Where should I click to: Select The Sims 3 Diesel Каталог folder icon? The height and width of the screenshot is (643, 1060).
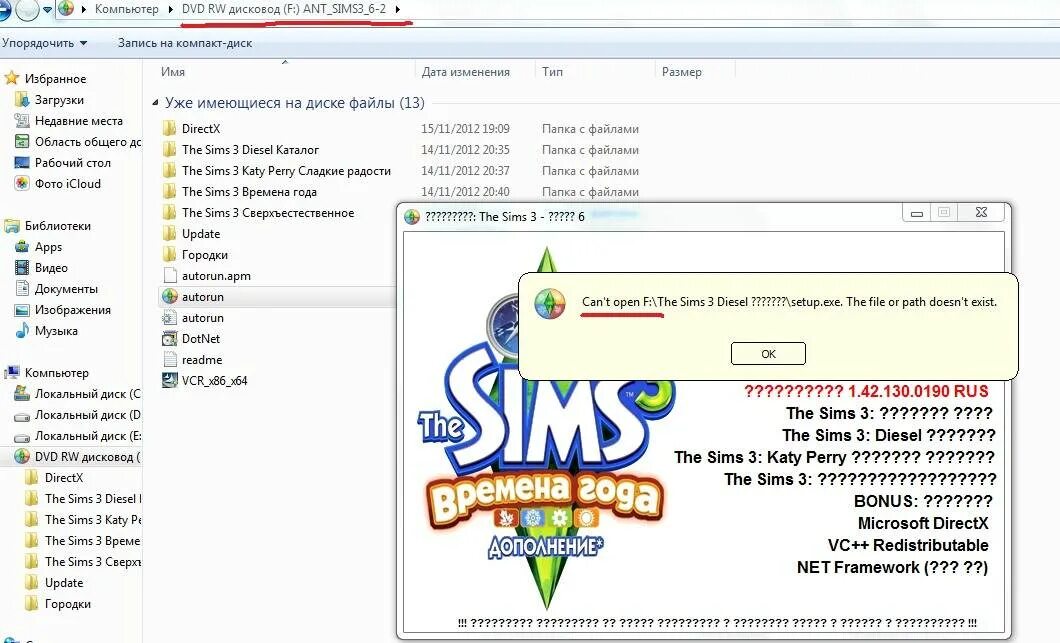170,149
